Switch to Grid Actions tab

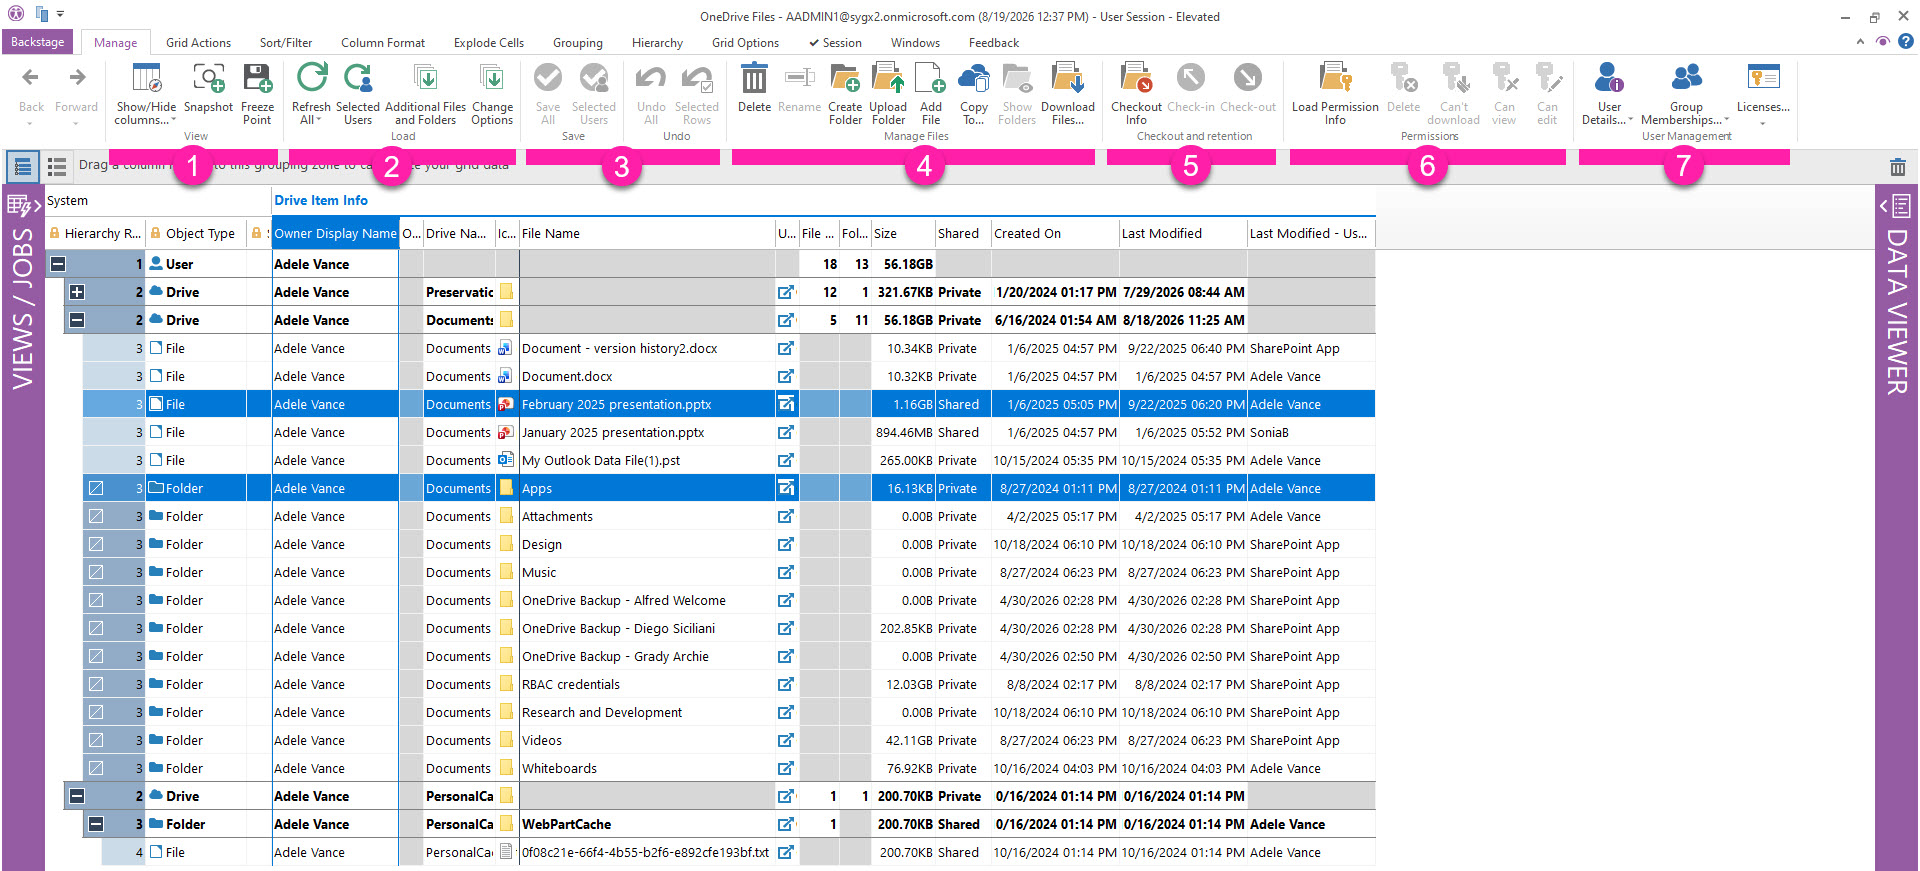(198, 43)
